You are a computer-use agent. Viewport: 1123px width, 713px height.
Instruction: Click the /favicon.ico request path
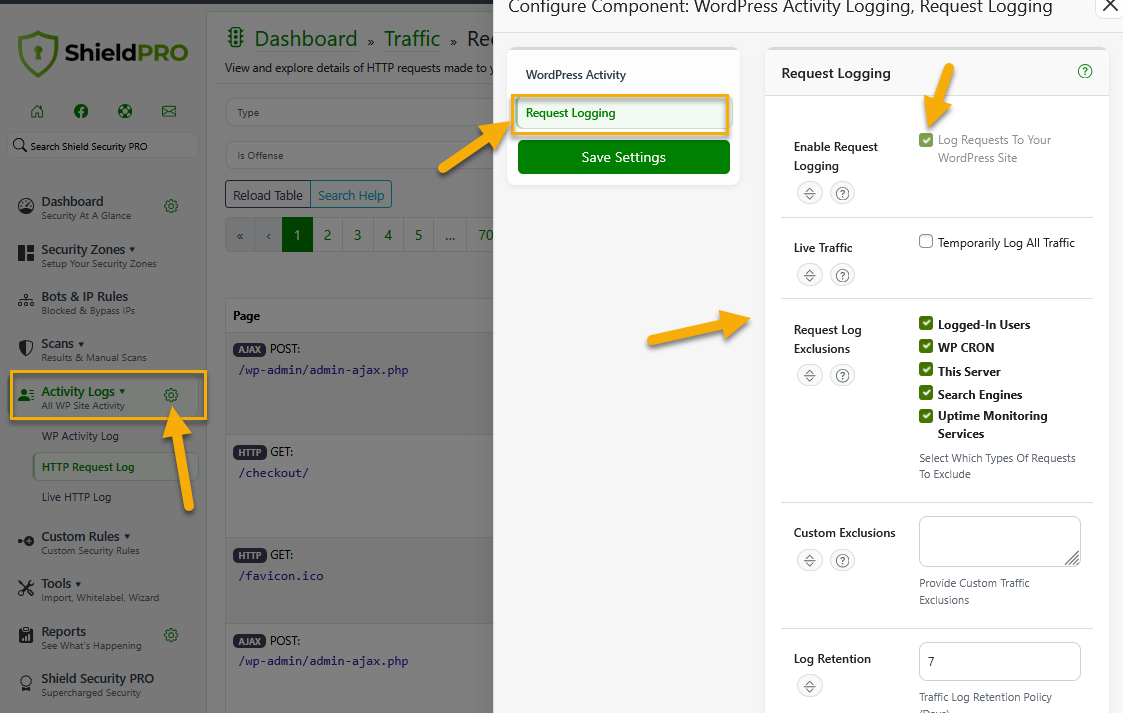point(281,576)
